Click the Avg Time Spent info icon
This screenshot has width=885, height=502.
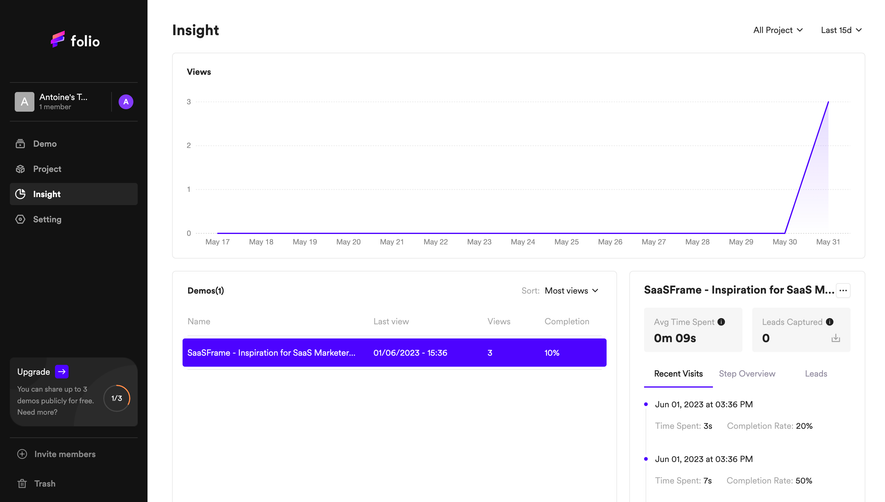(x=721, y=322)
